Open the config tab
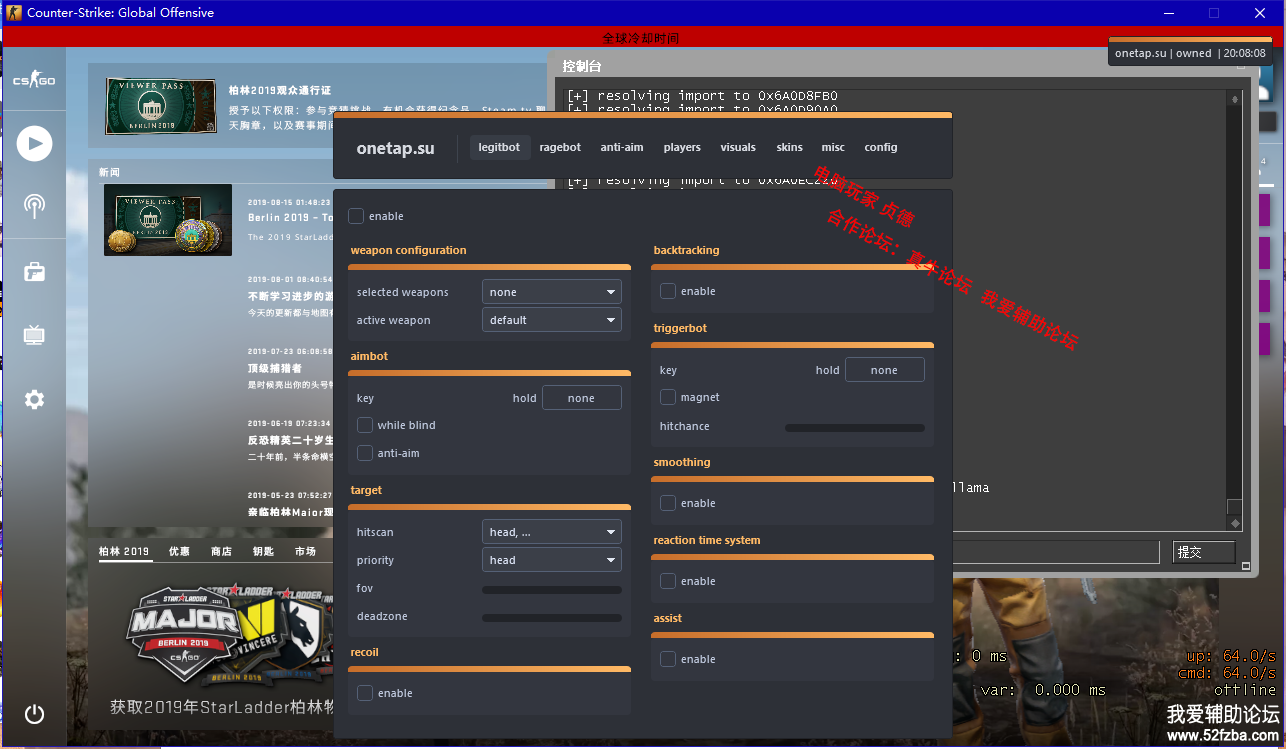The height and width of the screenshot is (749, 1286). pyautogui.click(x=881, y=147)
